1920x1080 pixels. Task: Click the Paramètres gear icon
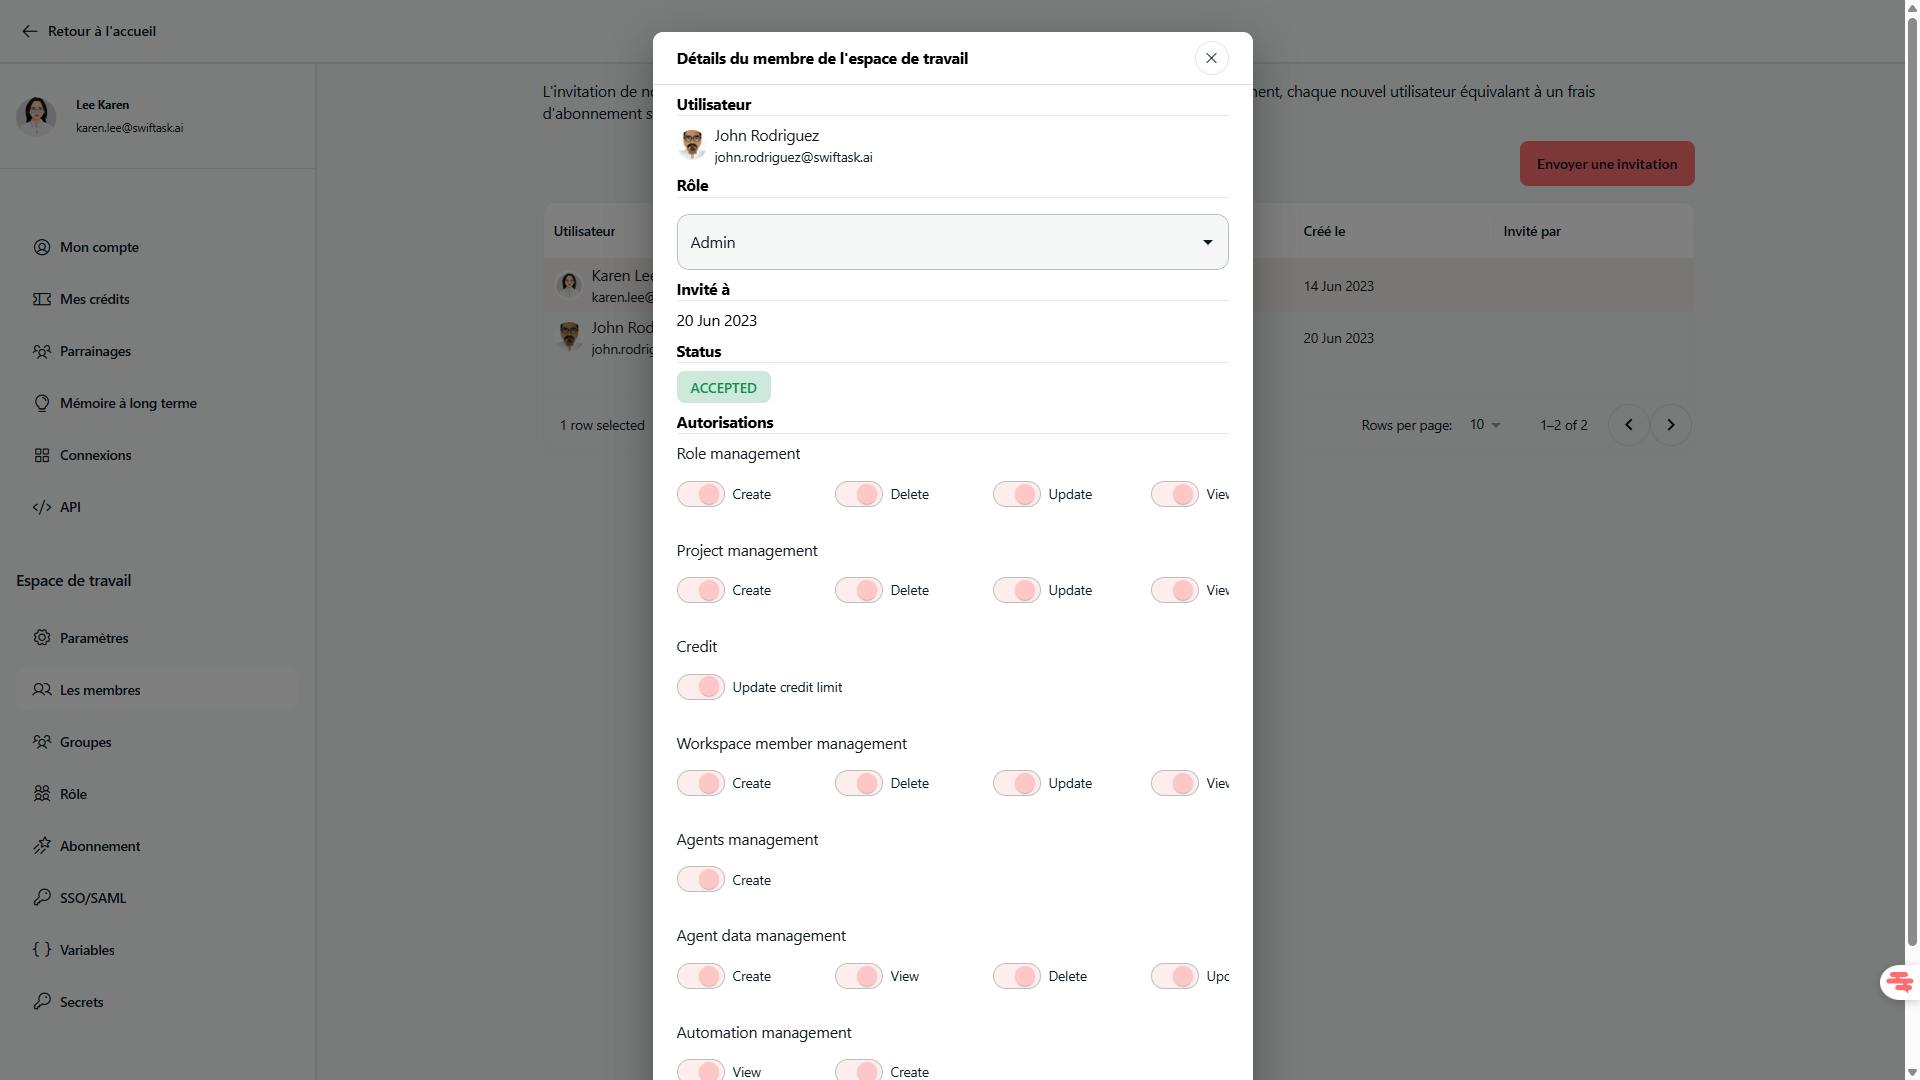pyautogui.click(x=42, y=638)
